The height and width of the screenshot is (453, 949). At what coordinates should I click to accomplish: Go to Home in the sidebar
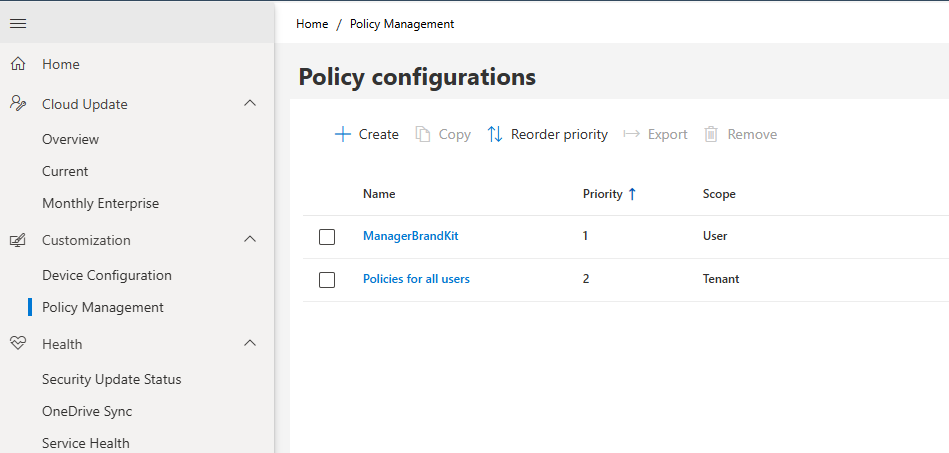point(61,64)
